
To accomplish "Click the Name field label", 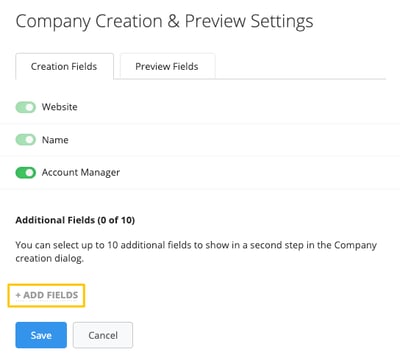I will [x=55, y=140].
